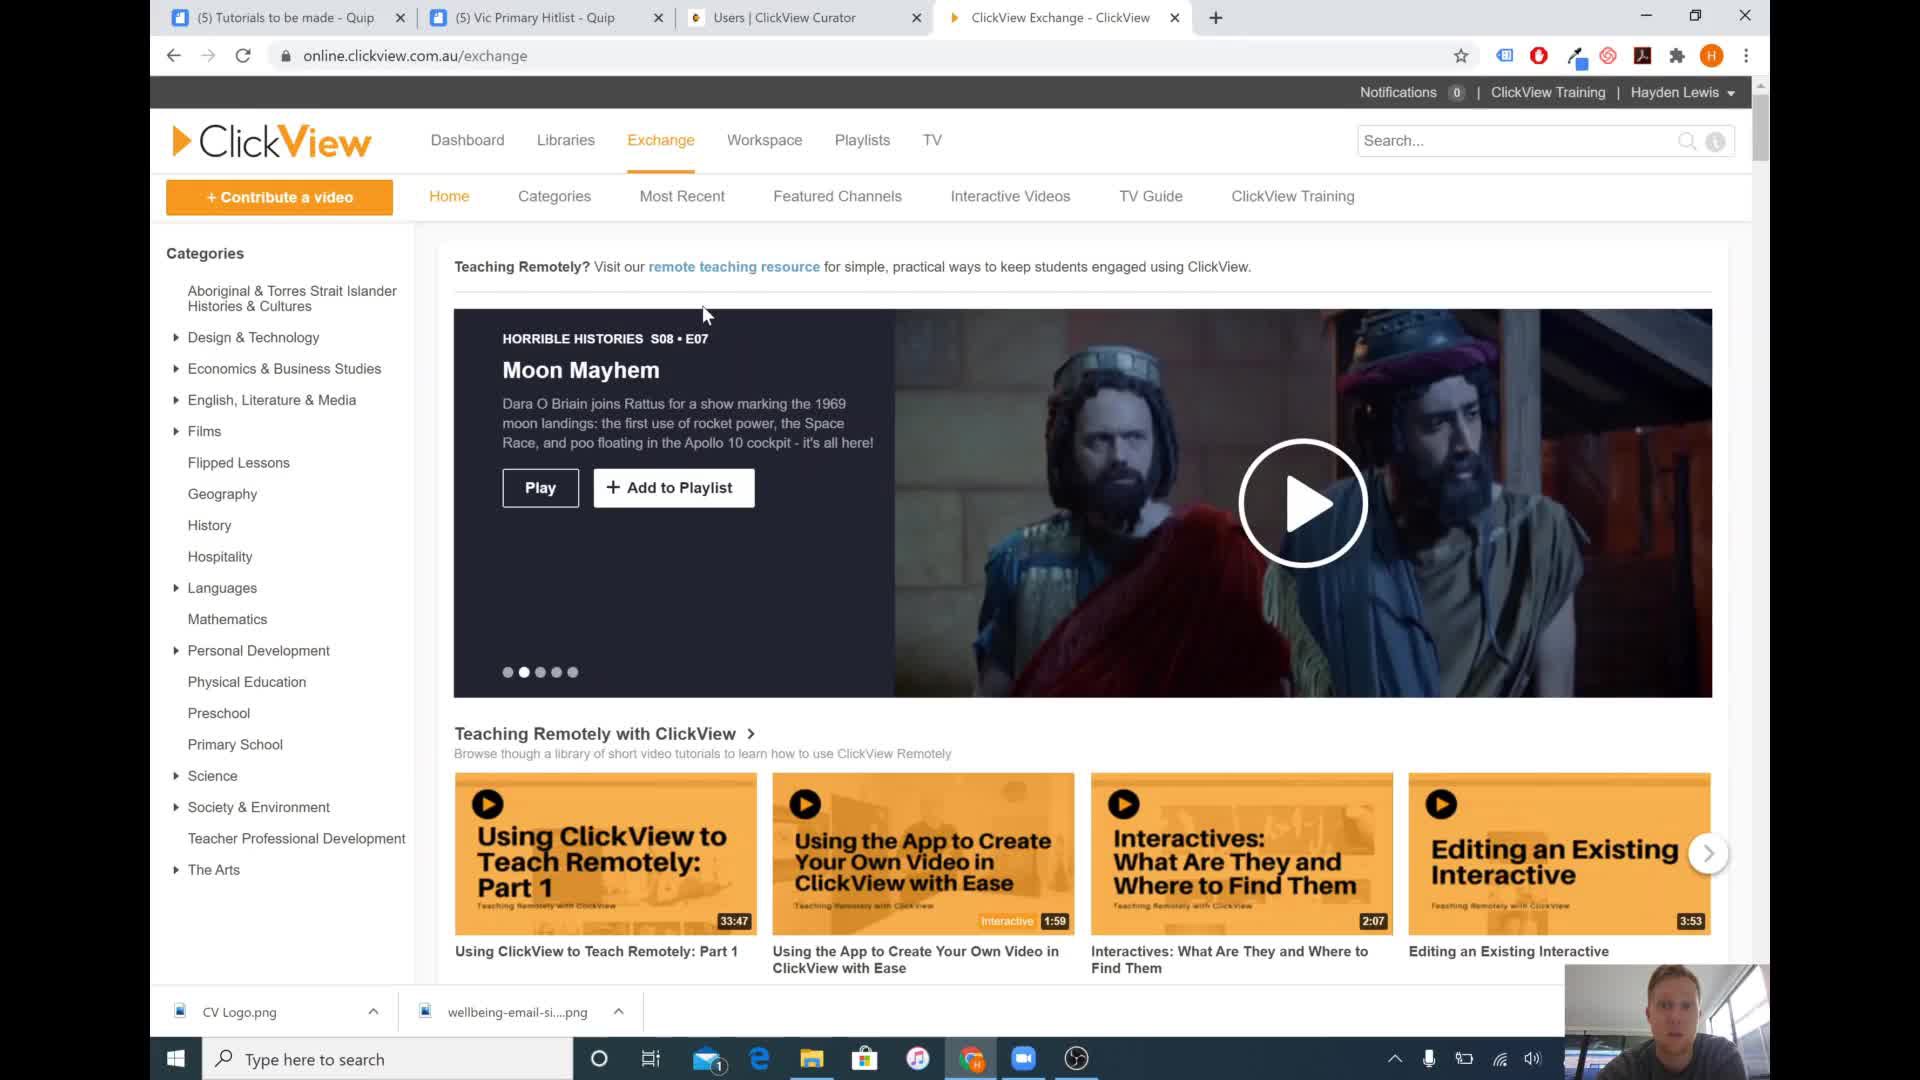Viewport: 1920px width, 1080px height.
Task: Open File Explorer from taskbar
Action: (x=811, y=1058)
